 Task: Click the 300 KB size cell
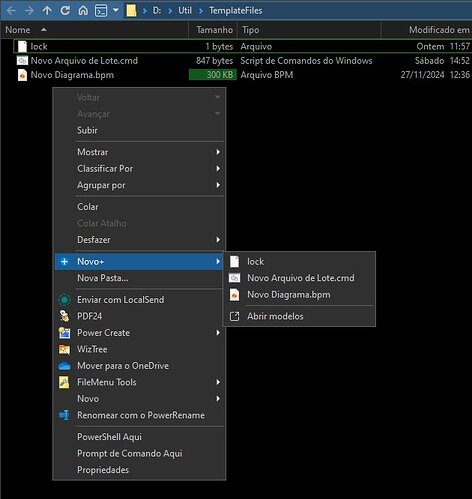213,75
